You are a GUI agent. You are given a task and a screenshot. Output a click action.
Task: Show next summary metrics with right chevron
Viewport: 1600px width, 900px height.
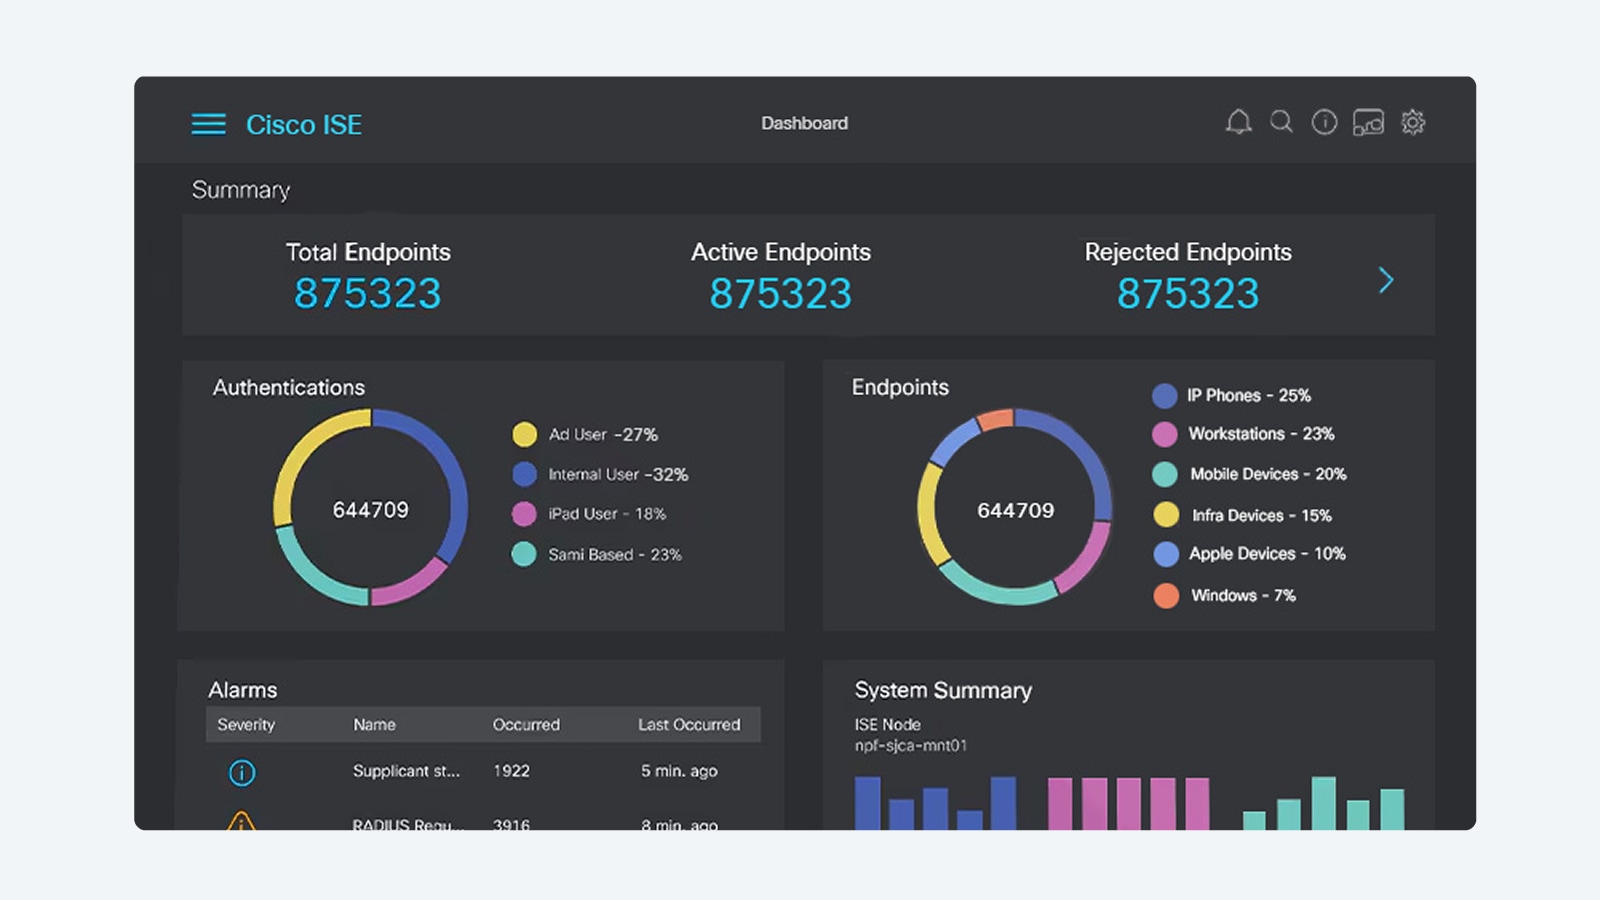tap(1385, 280)
